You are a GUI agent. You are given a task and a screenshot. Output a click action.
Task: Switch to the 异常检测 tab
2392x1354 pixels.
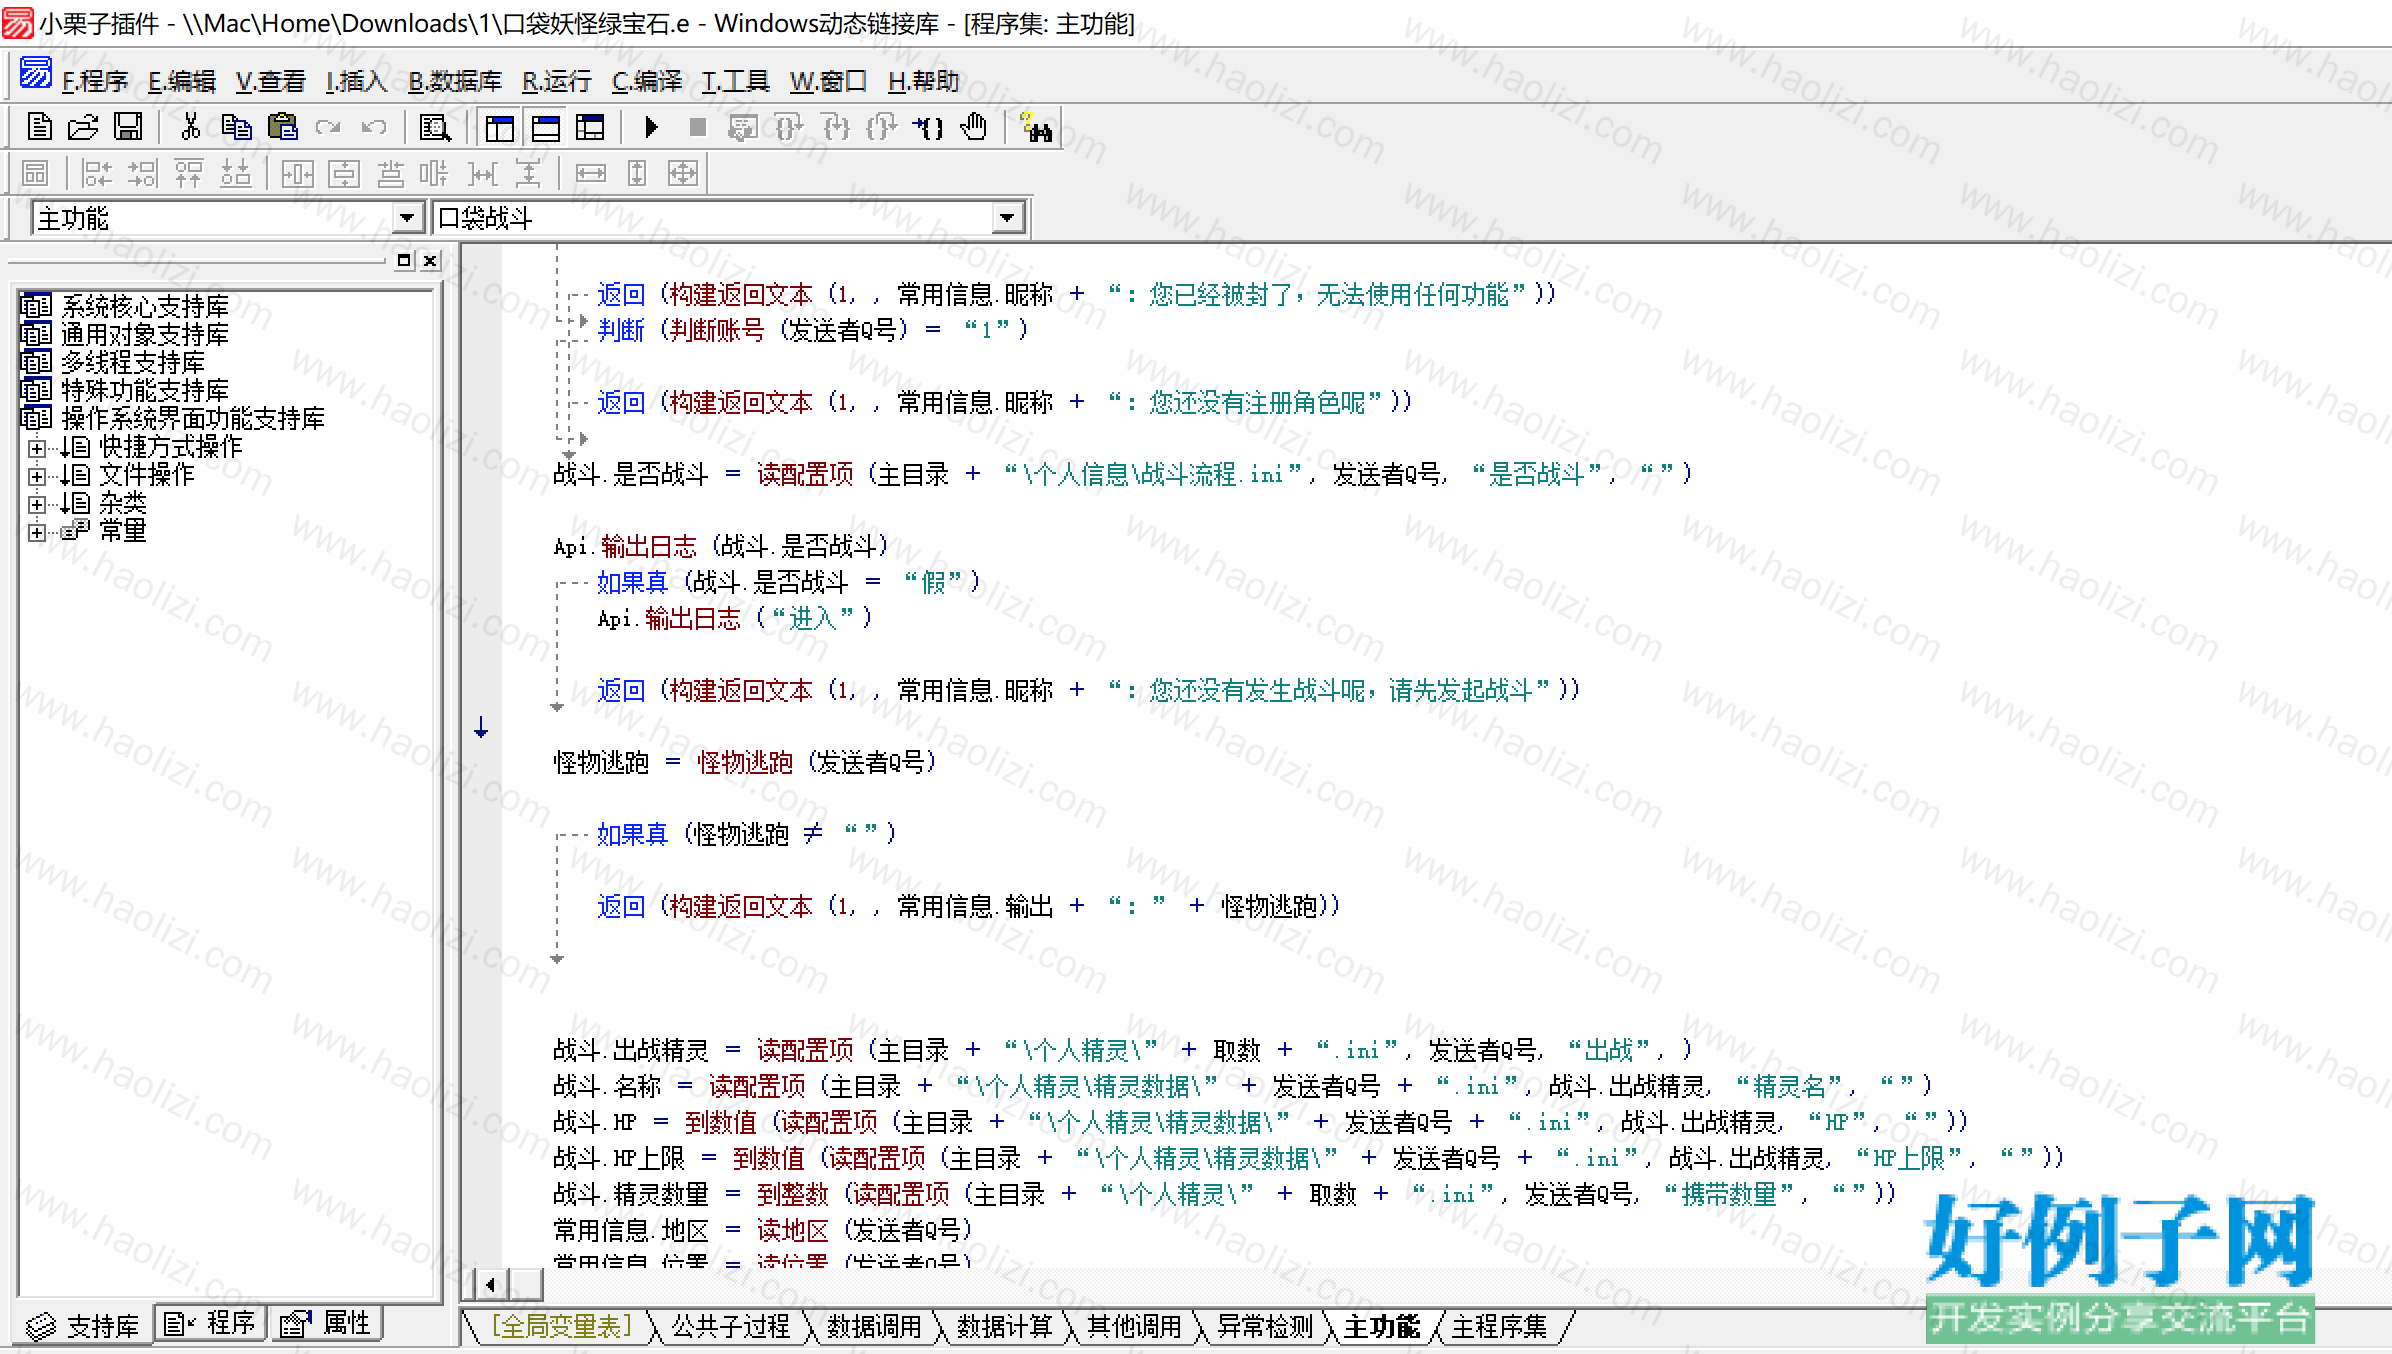tap(1265, 1326)
